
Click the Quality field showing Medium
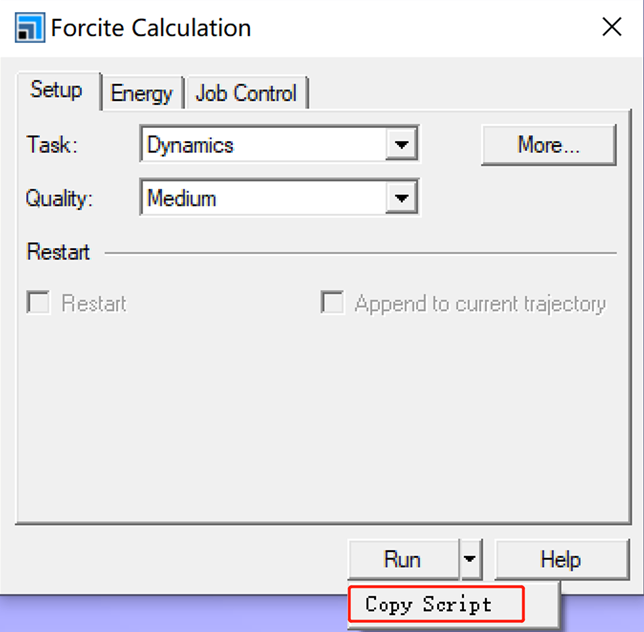(x=264, y=199)
